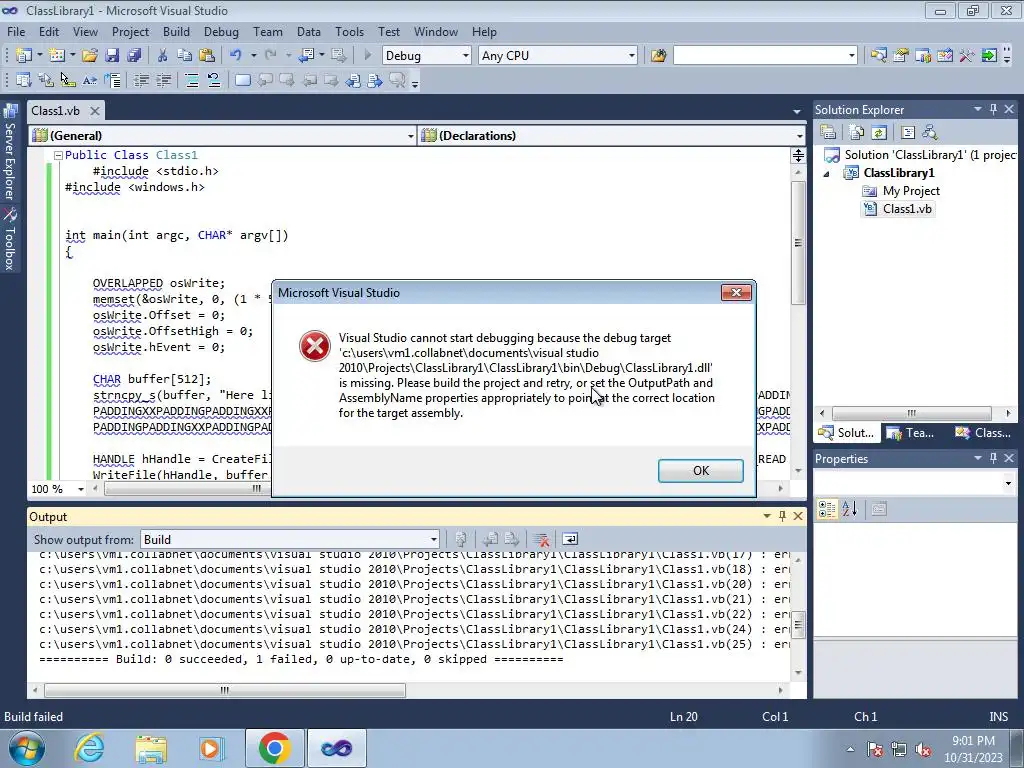Viewport: 1024px width, 768px height.
Task: Open Object Browser from main toolbar
Action: pyautogui.click(x=944, y=56)
